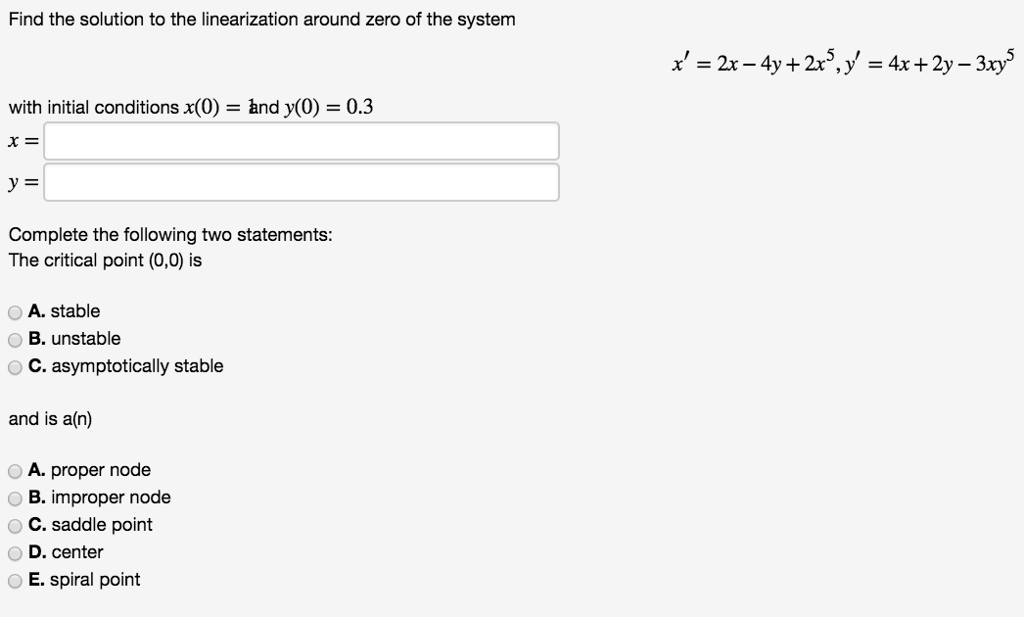Image resolution: width=1024 pixels, height=617 pixels.
Task: Select radio option 'B. unstable'
Action: (x=15, y=339)
